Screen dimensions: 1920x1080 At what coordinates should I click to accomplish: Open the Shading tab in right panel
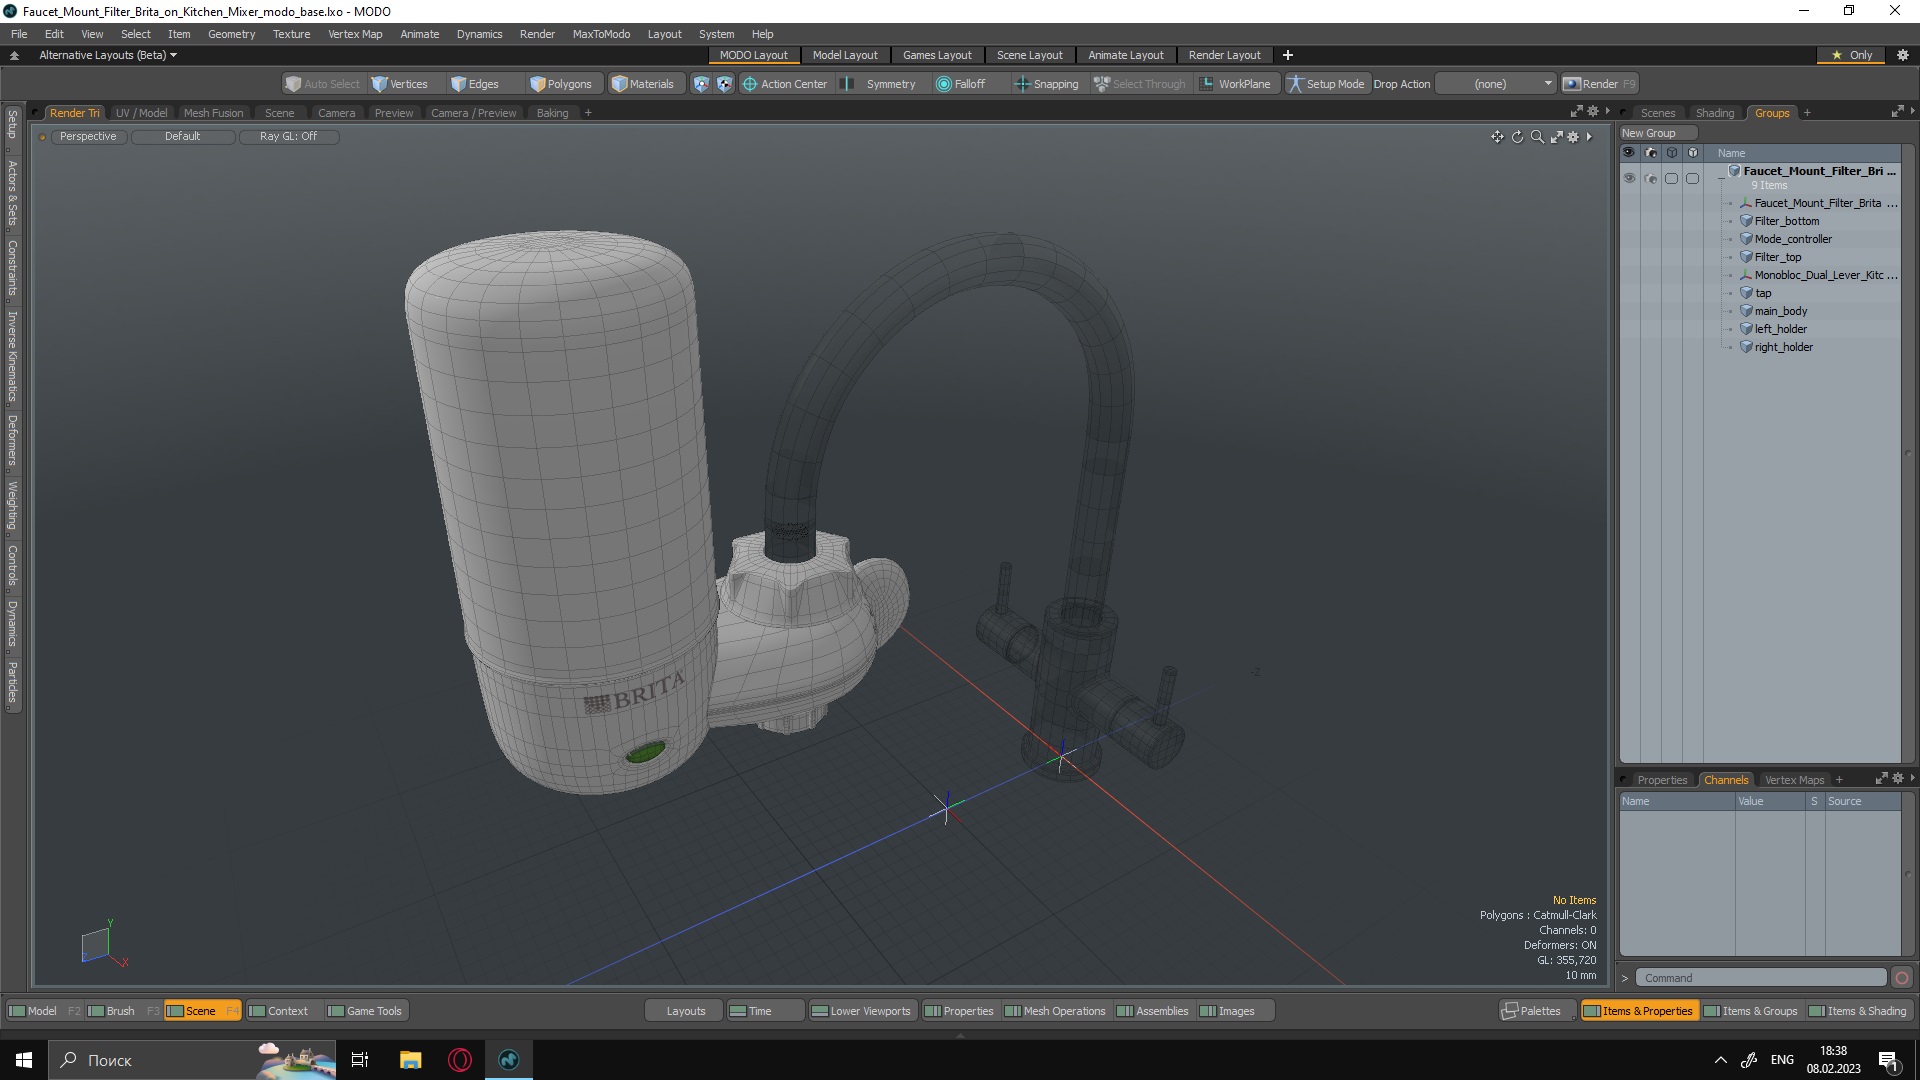[x=1715, y=113]
